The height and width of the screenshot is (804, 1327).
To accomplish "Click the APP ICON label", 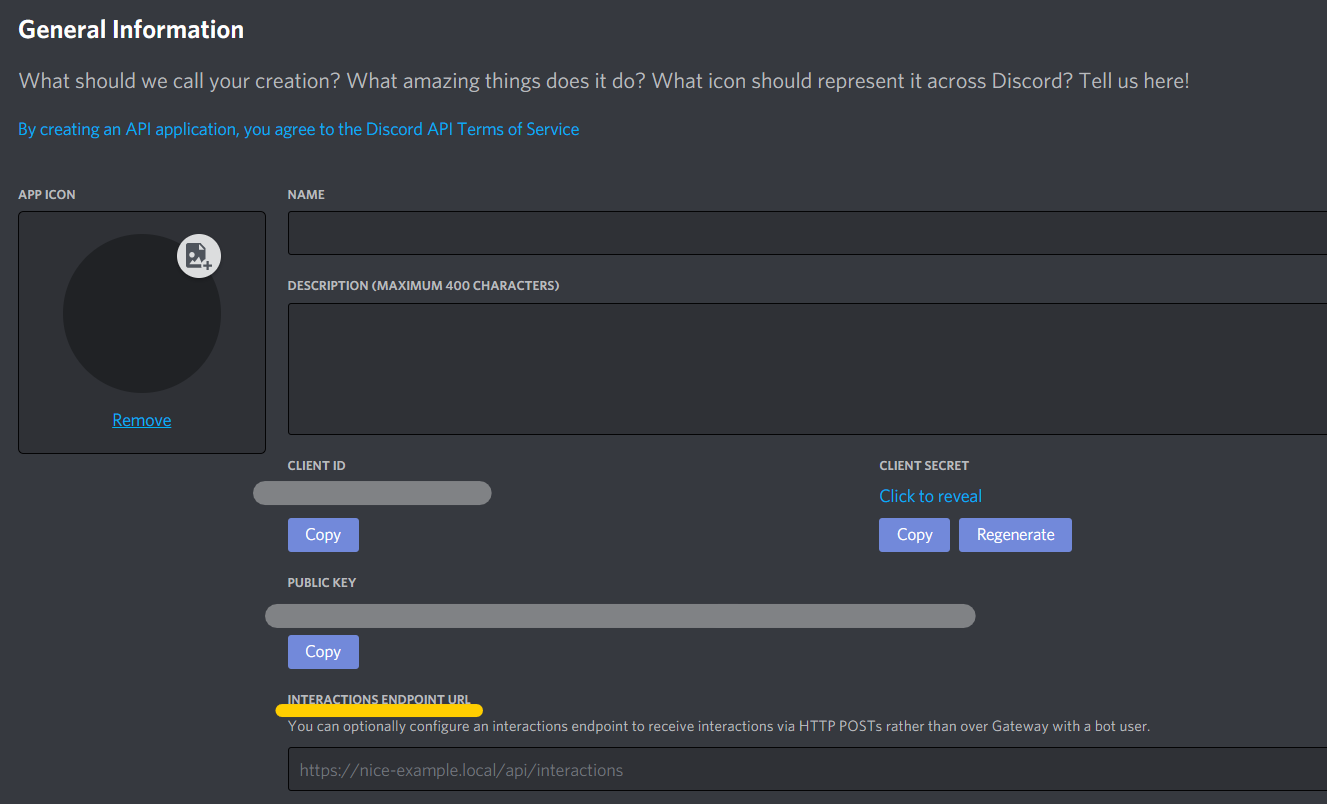I will [x=47, y=195].
